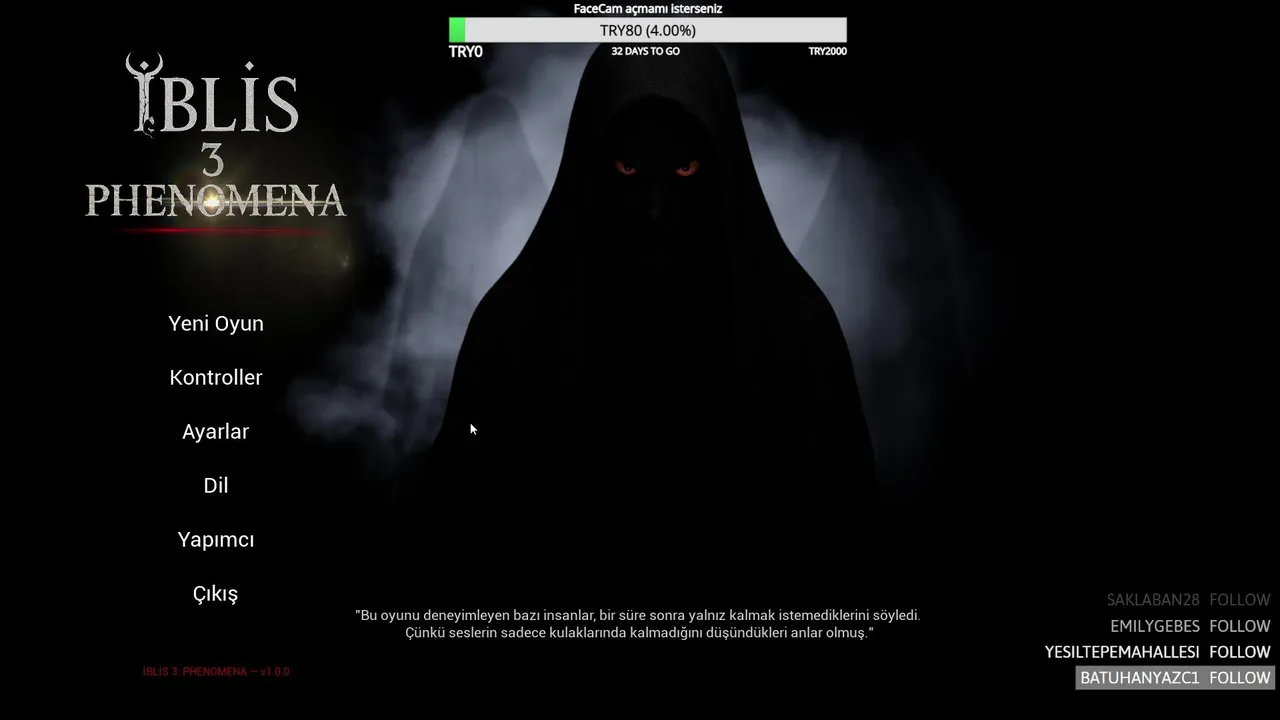Screen dimensions: 1280x720
Task: Click the quote line starting "Çünkü seslerin sadece"
Action: tap(640, 634)
